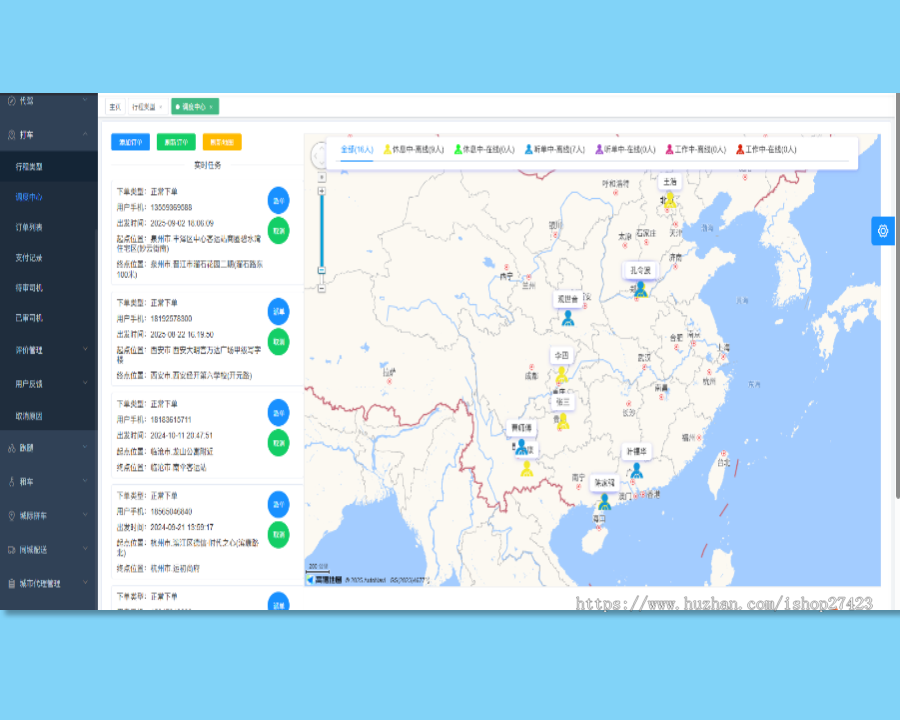900x720 pixels.
Task: Click blue round button on 泉州市 order
Action: click(278, 200)
